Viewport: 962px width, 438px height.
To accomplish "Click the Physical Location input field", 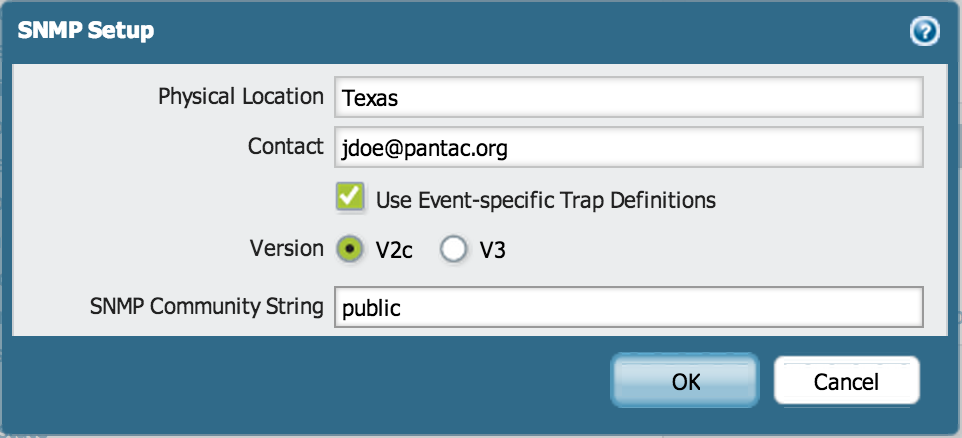I will click(627, 98).
